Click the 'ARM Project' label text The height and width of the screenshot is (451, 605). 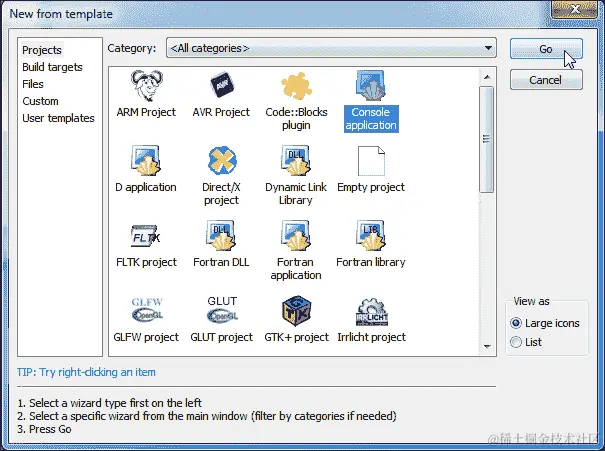click(x=146, y=112)
